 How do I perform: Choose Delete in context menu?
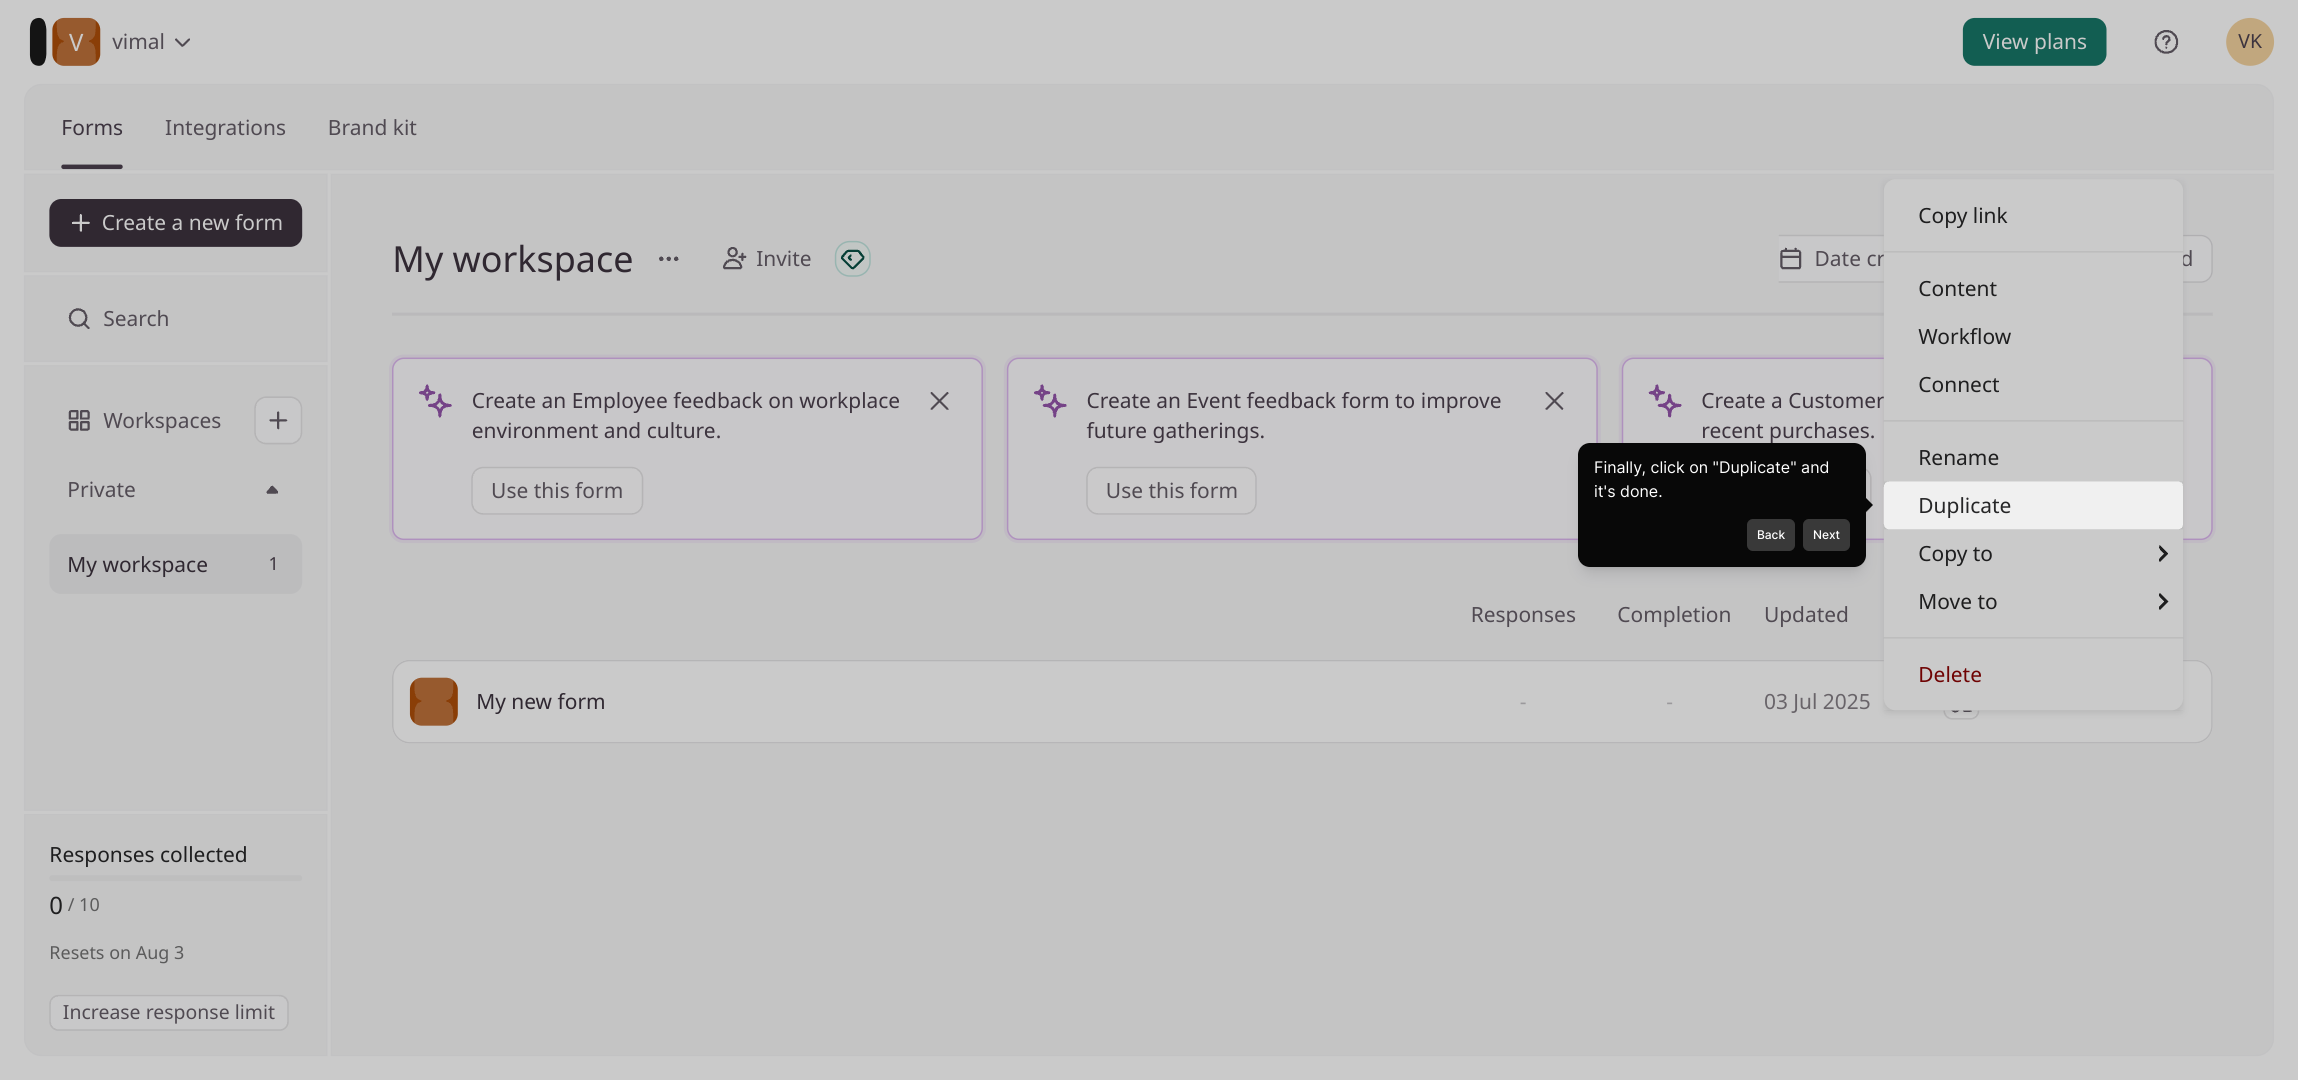point(2033,675)
